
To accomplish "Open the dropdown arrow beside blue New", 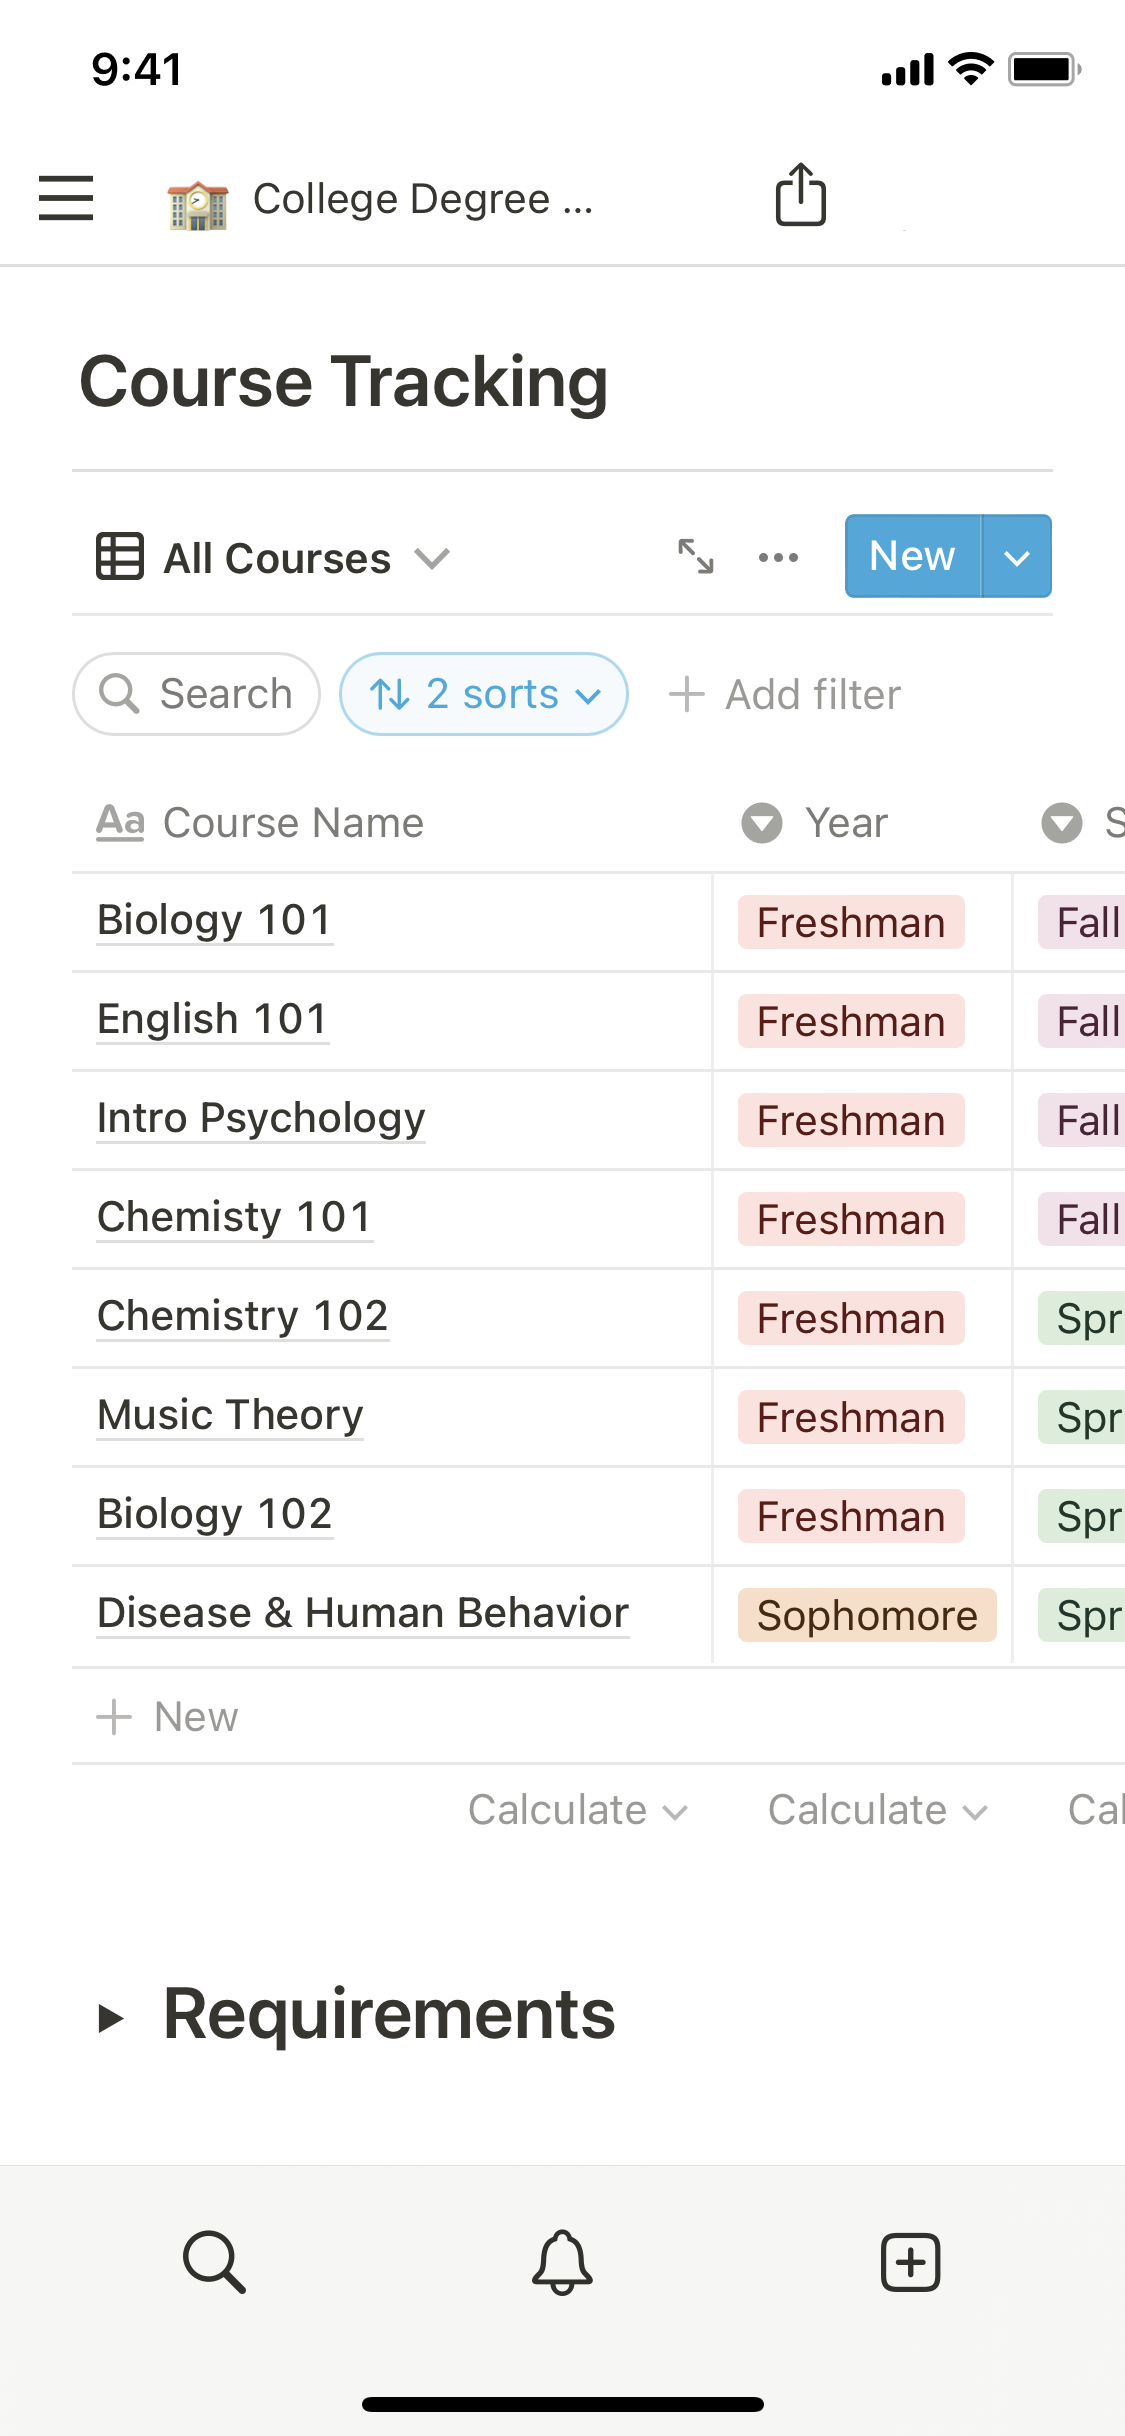I will [x=1017, y=557].
